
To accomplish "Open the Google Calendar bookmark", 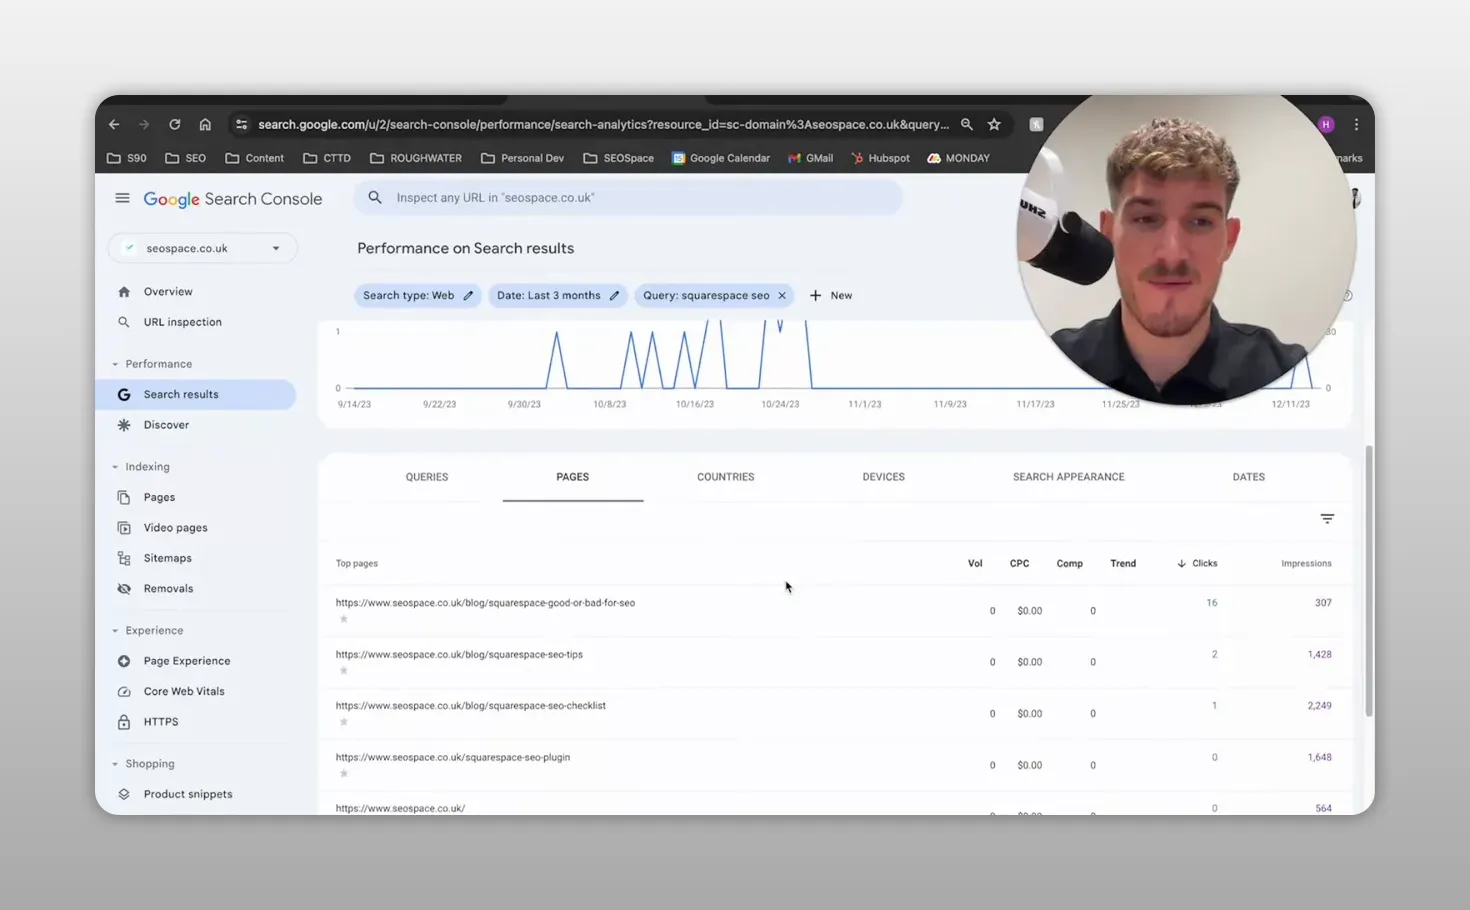I will tap(721, 158).
